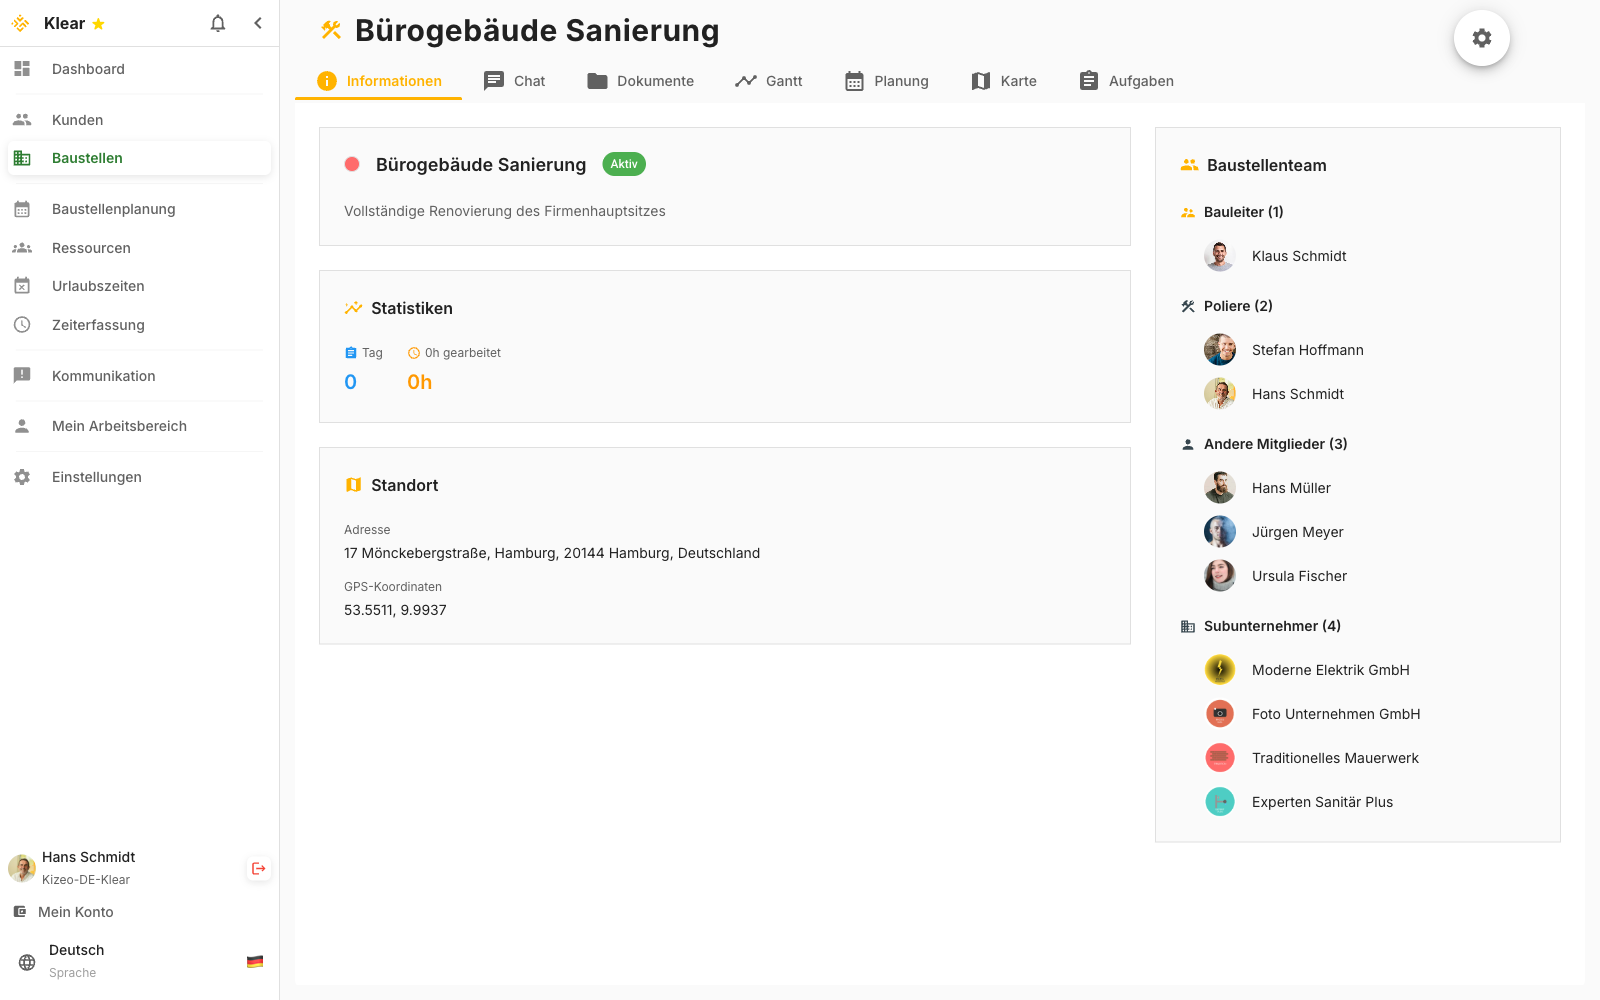1600x1000 pixels.
Task: Collapse the sidebar with the chevron
Action: click(x=258, y=22)
